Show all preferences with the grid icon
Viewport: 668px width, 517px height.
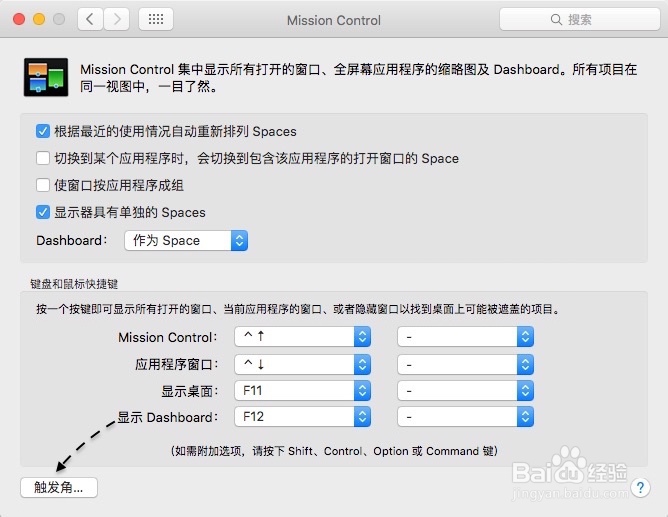tap(156, 19)
